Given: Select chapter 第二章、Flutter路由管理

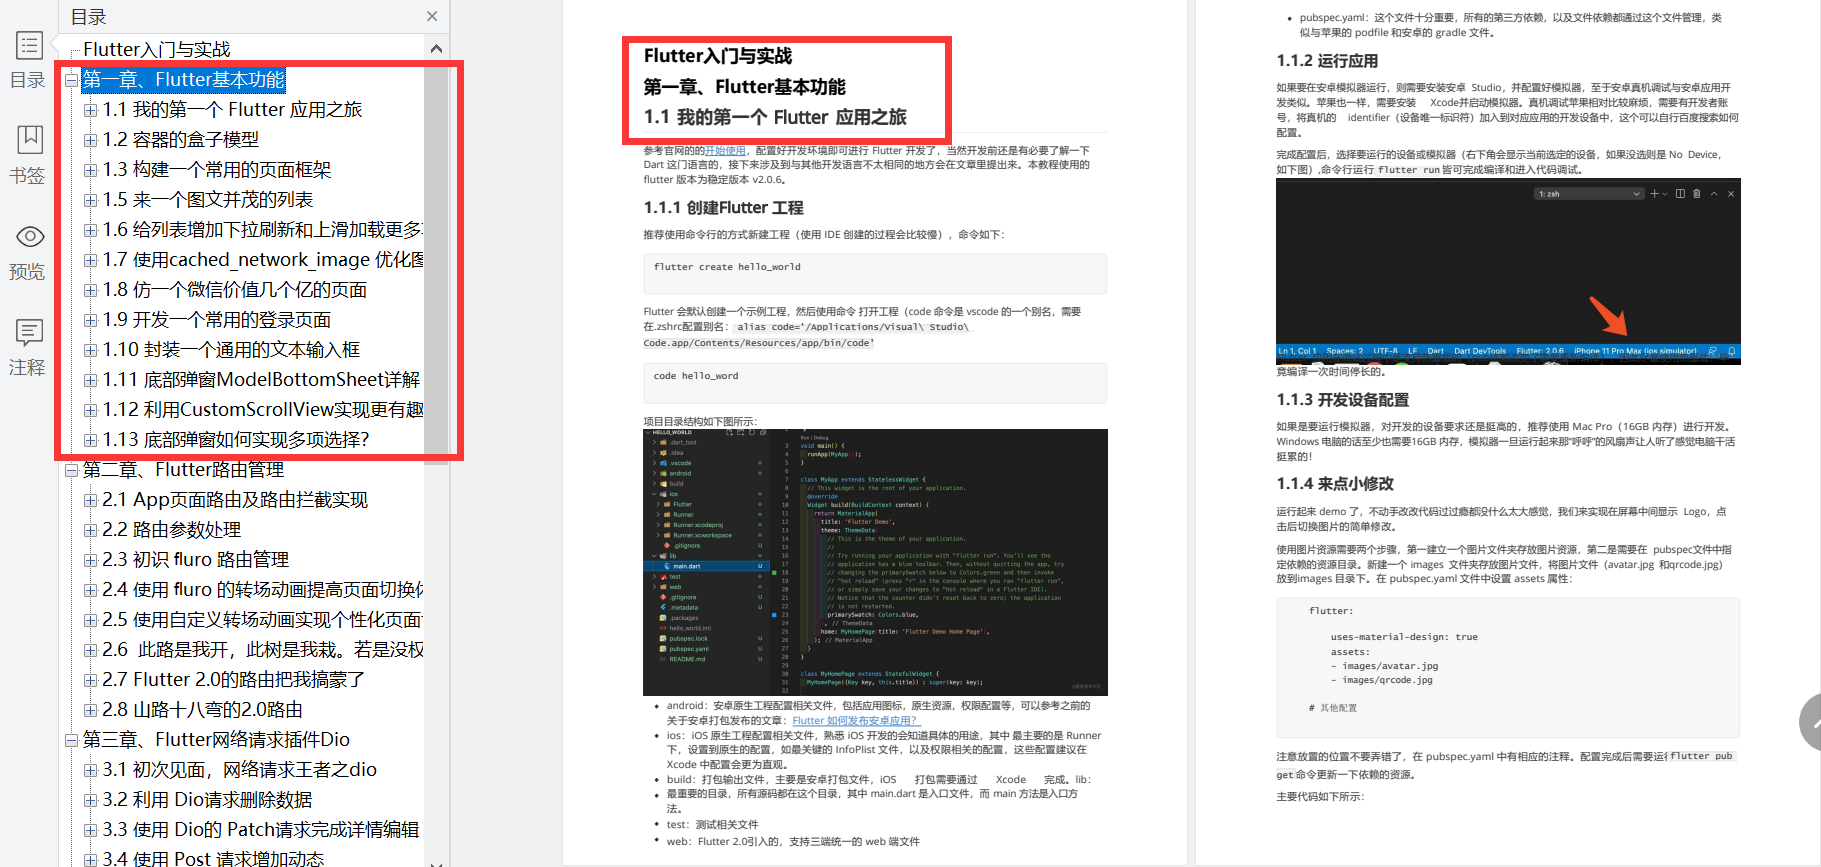Looking at the screenshot, I should [183, 470].
